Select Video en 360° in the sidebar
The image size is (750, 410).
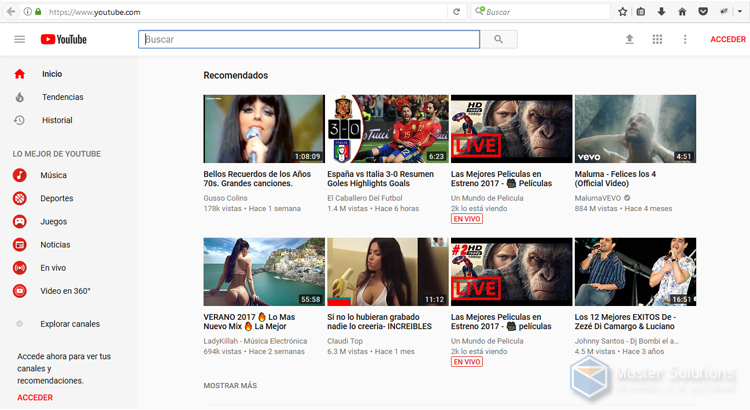(66, 291)
